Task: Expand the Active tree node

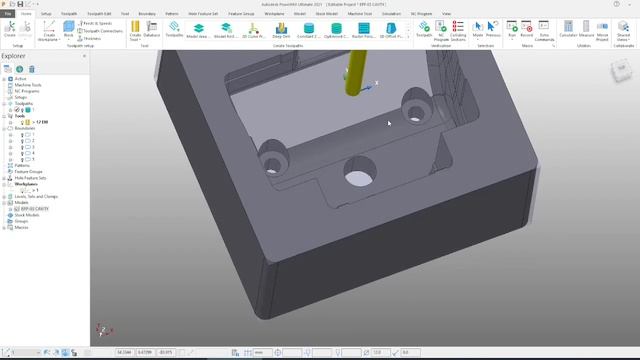Action: click(4, 79)
